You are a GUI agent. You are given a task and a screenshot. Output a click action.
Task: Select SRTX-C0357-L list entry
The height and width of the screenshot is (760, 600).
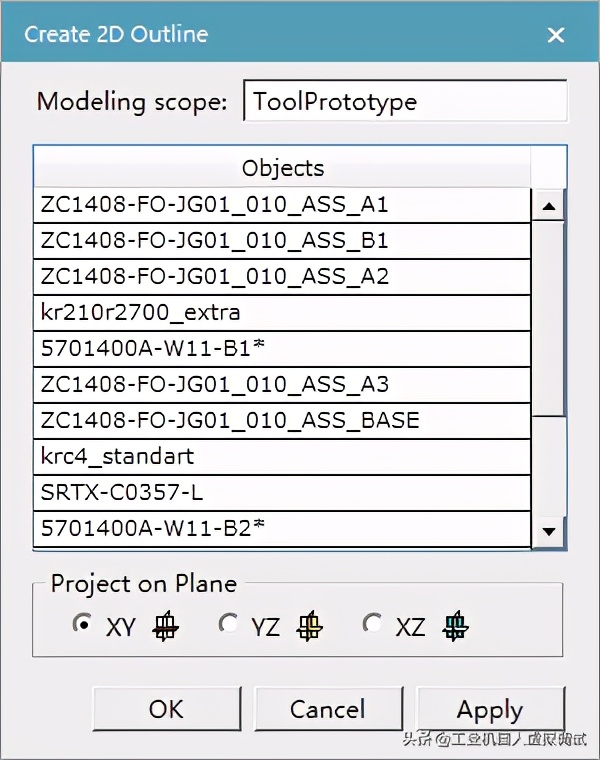pos(282,492)
